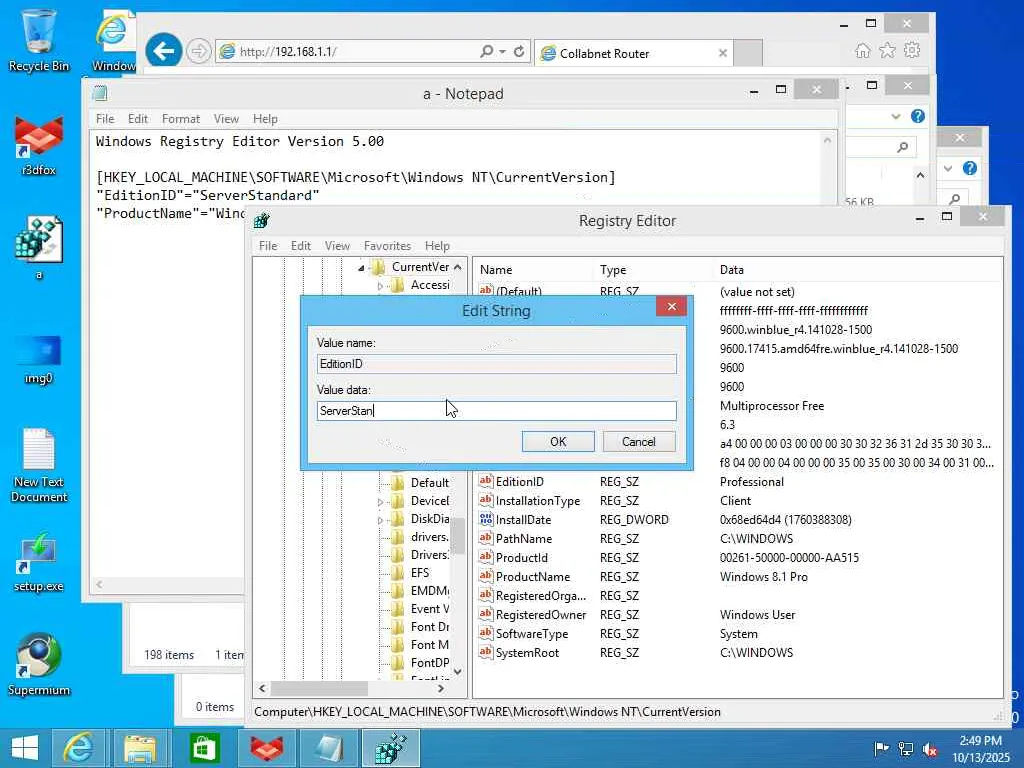Screen dimensions: 1024x768
Task: Open the Windows Start button
Action: coord(25,748)
